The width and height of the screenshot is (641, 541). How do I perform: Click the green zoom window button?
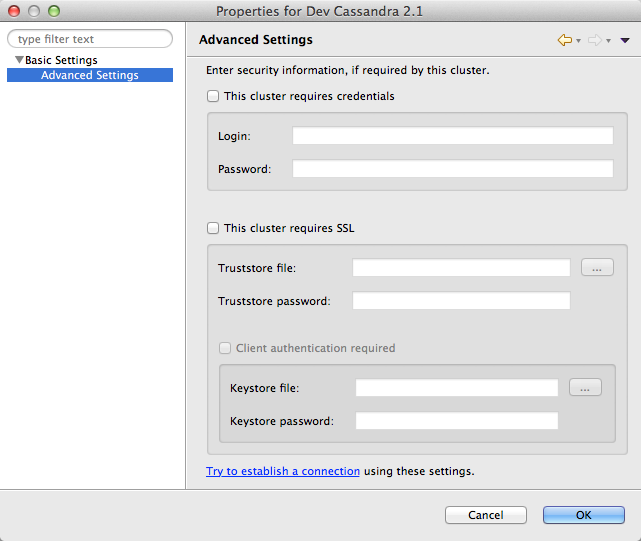(x=54, y=11)
